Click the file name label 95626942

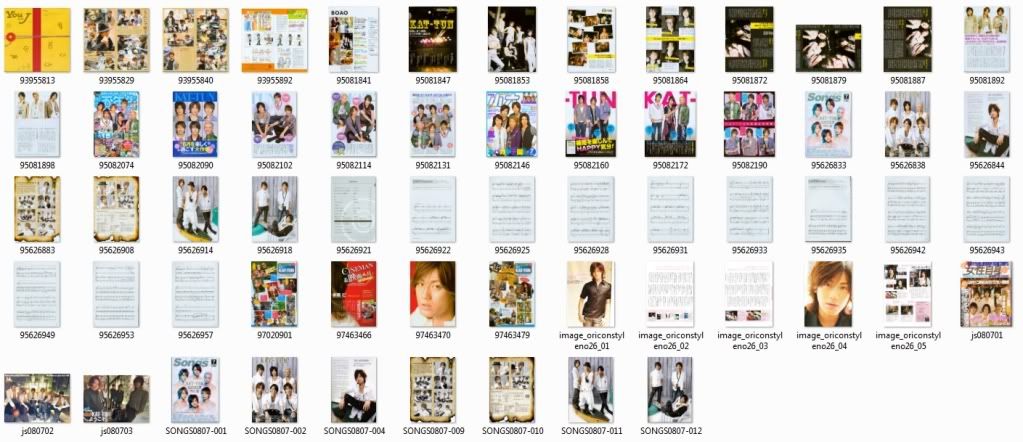click(908, 250)
